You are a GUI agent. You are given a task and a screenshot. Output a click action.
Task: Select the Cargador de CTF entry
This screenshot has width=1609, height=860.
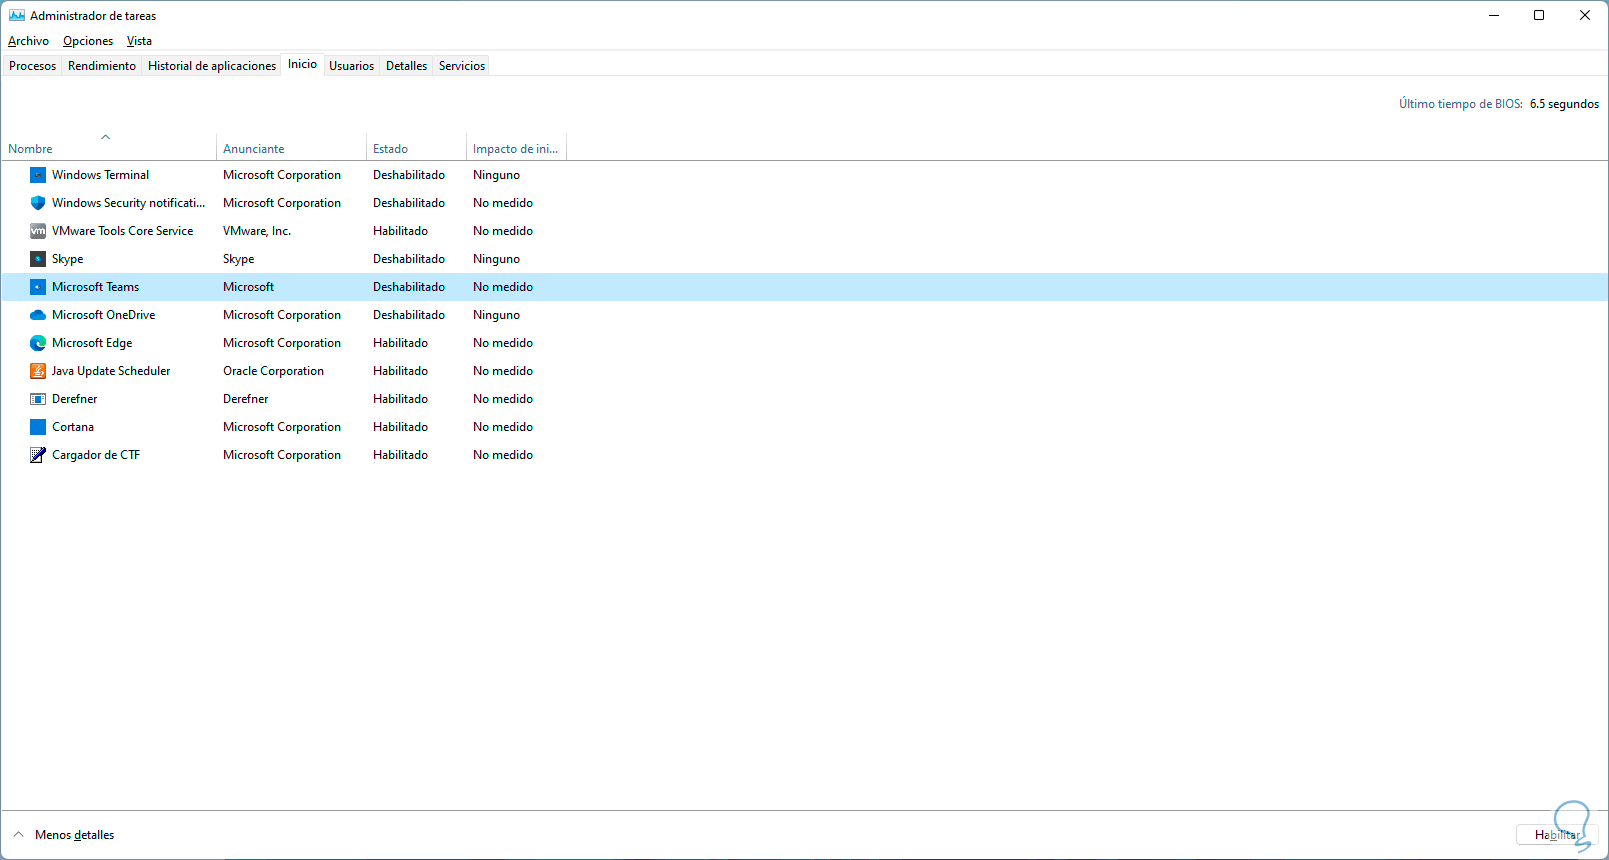click(x=96, y=455)
